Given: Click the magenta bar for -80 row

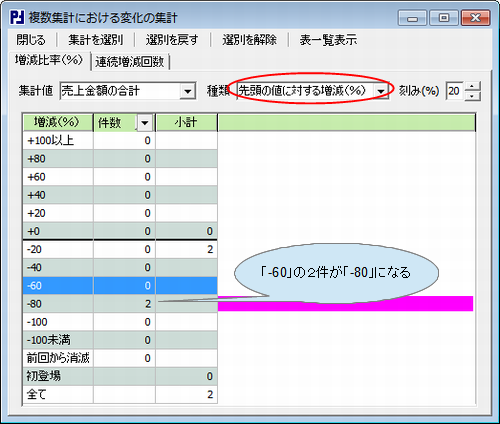Looking at the screenshot, I should (345, 304).
